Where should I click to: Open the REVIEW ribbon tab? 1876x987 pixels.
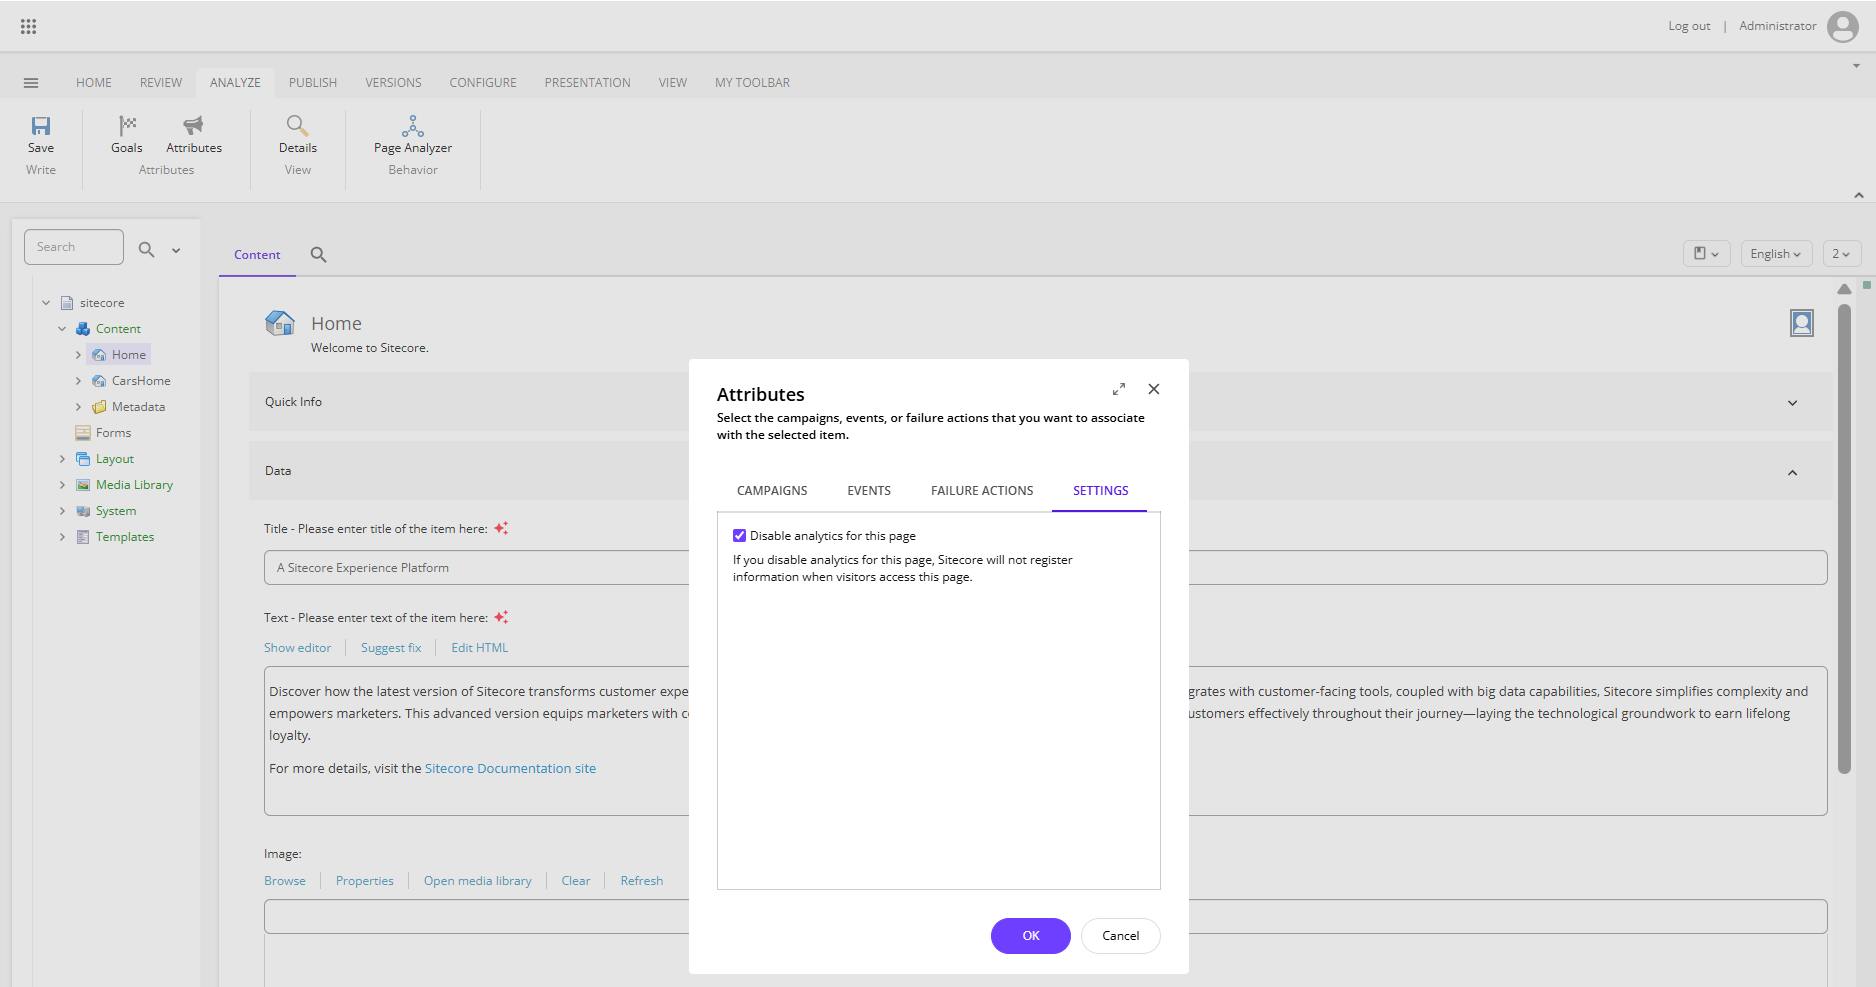coord(161,83)
